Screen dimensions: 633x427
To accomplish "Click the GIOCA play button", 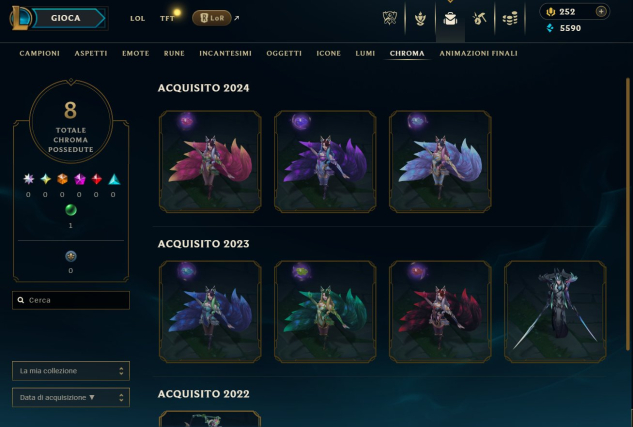I will pos(68,18).
